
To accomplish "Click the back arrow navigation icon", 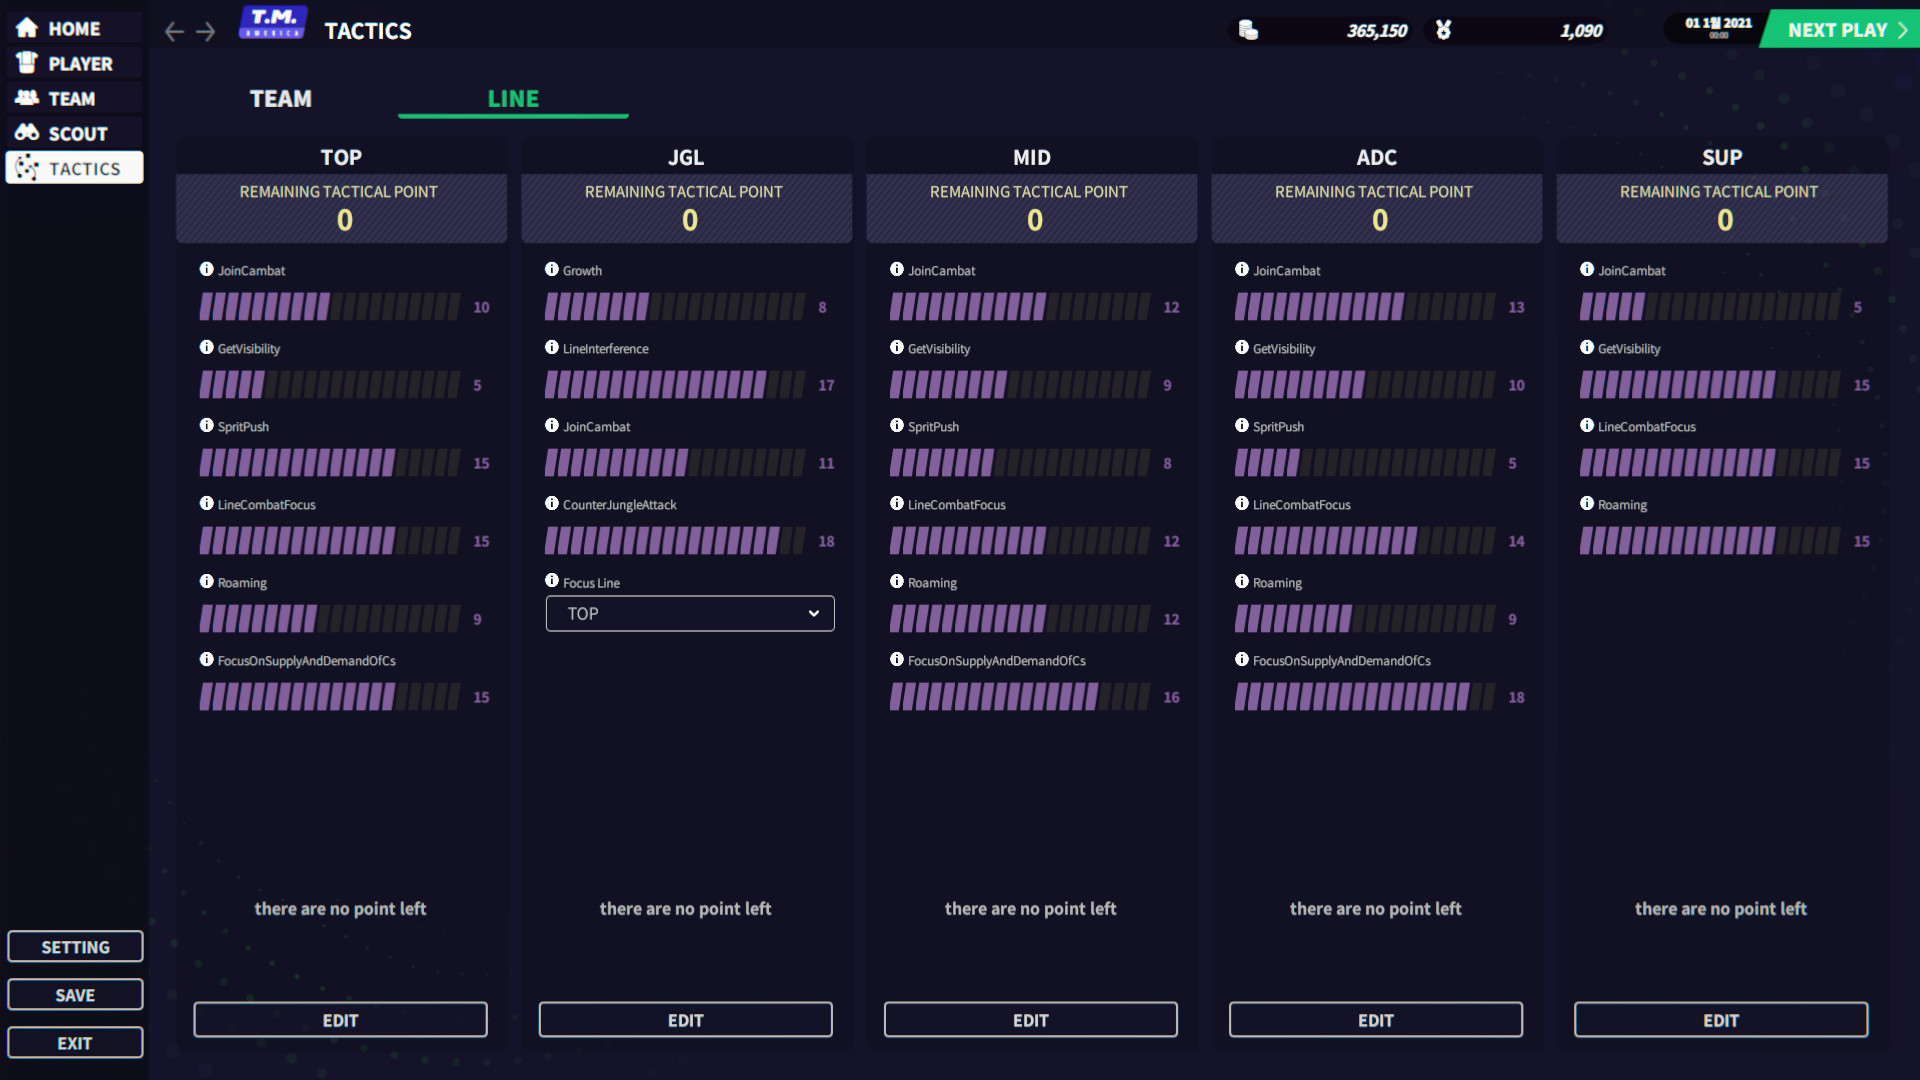I will [173, 31].
